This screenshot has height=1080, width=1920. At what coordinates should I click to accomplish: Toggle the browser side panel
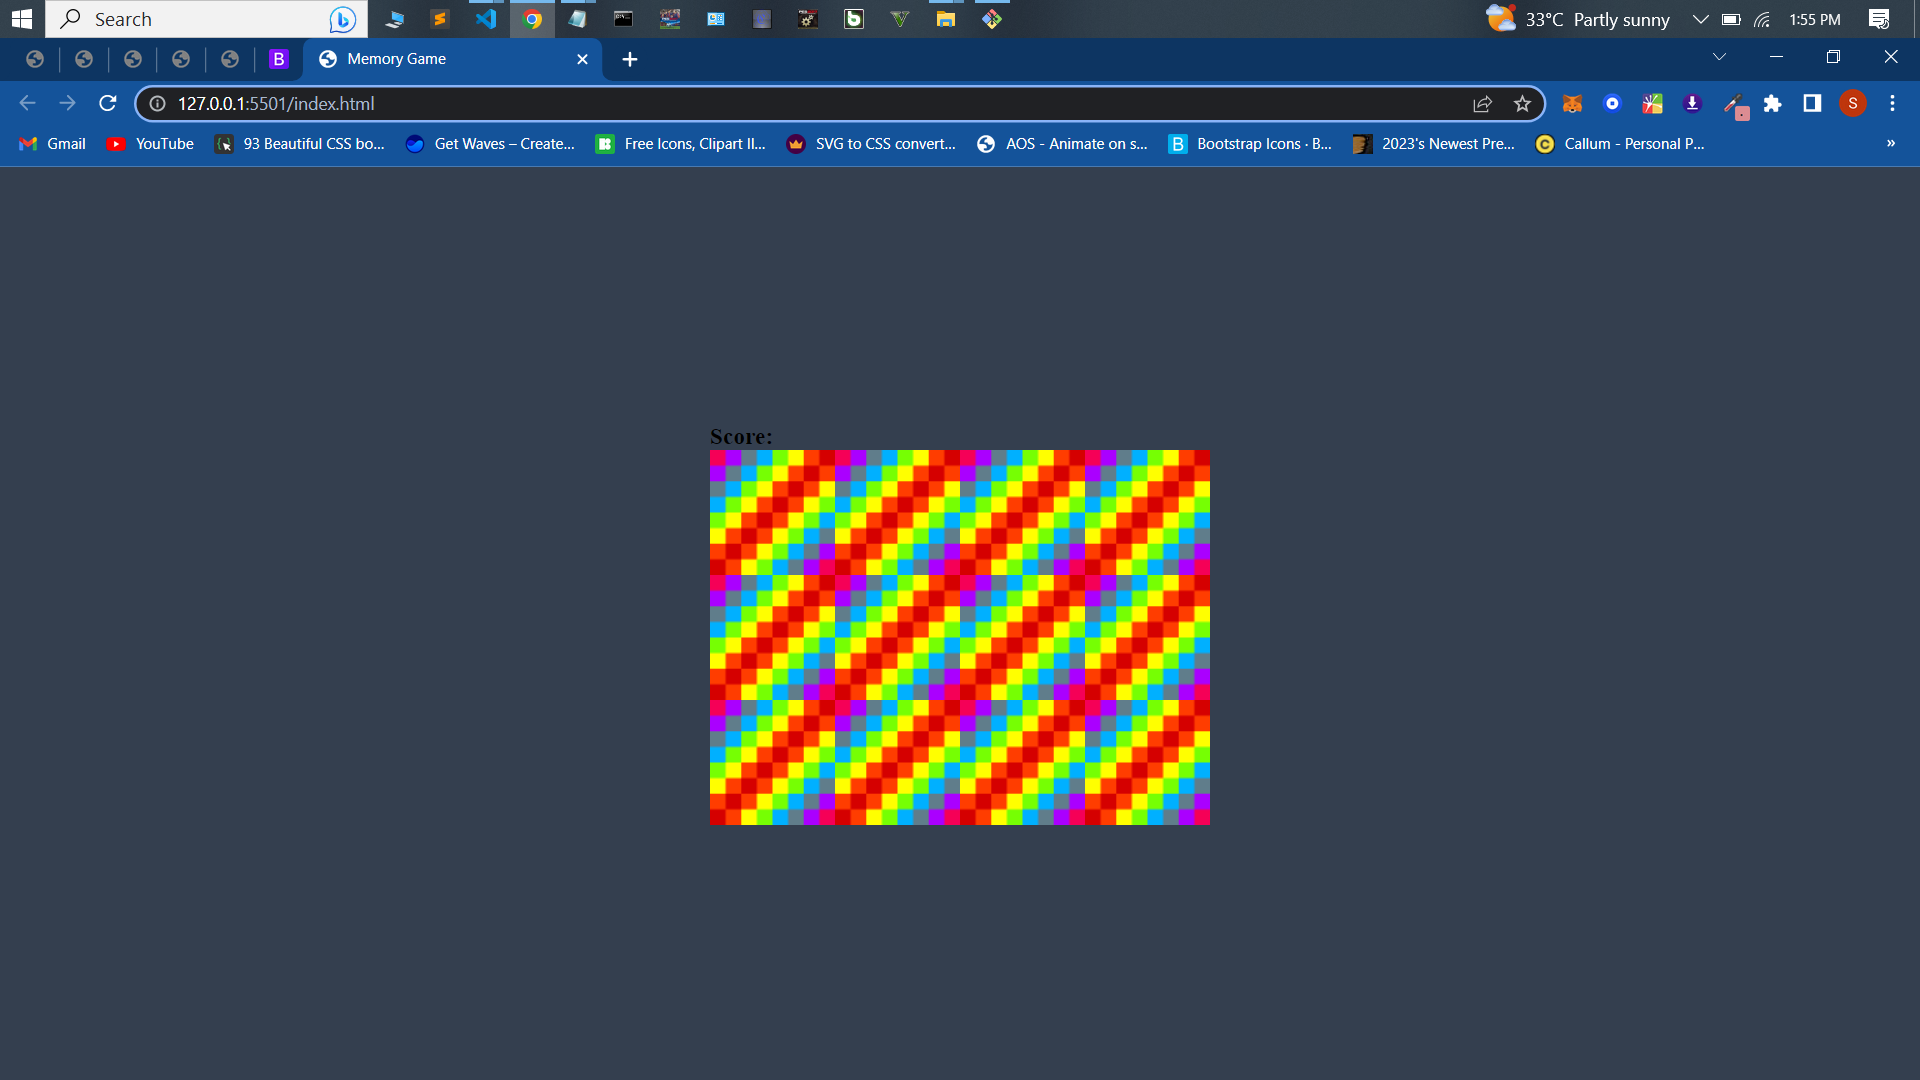coord(1812,103)
